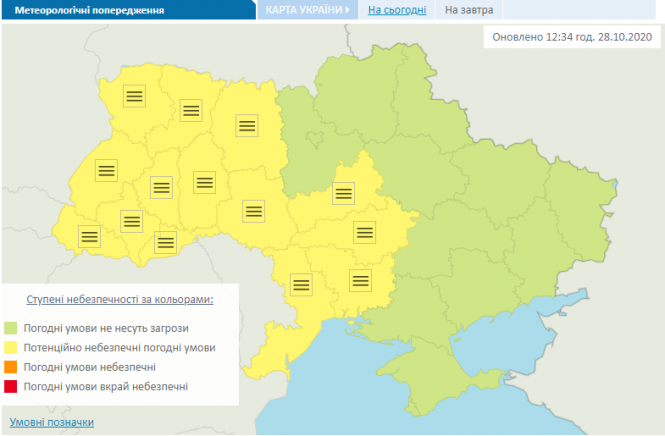Screen dimensions: 665x436
Task: Switch to the На завтра tab
Action: coord(467,10)
